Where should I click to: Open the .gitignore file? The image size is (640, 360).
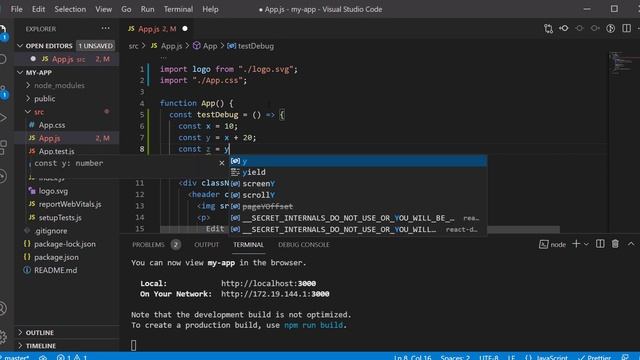[x=51, y=231]
